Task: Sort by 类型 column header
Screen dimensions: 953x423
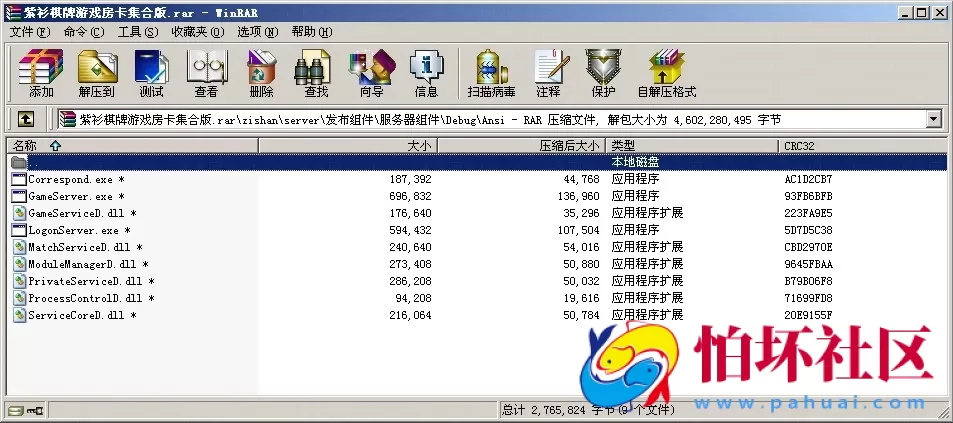Action: click(x=692, y=146)
